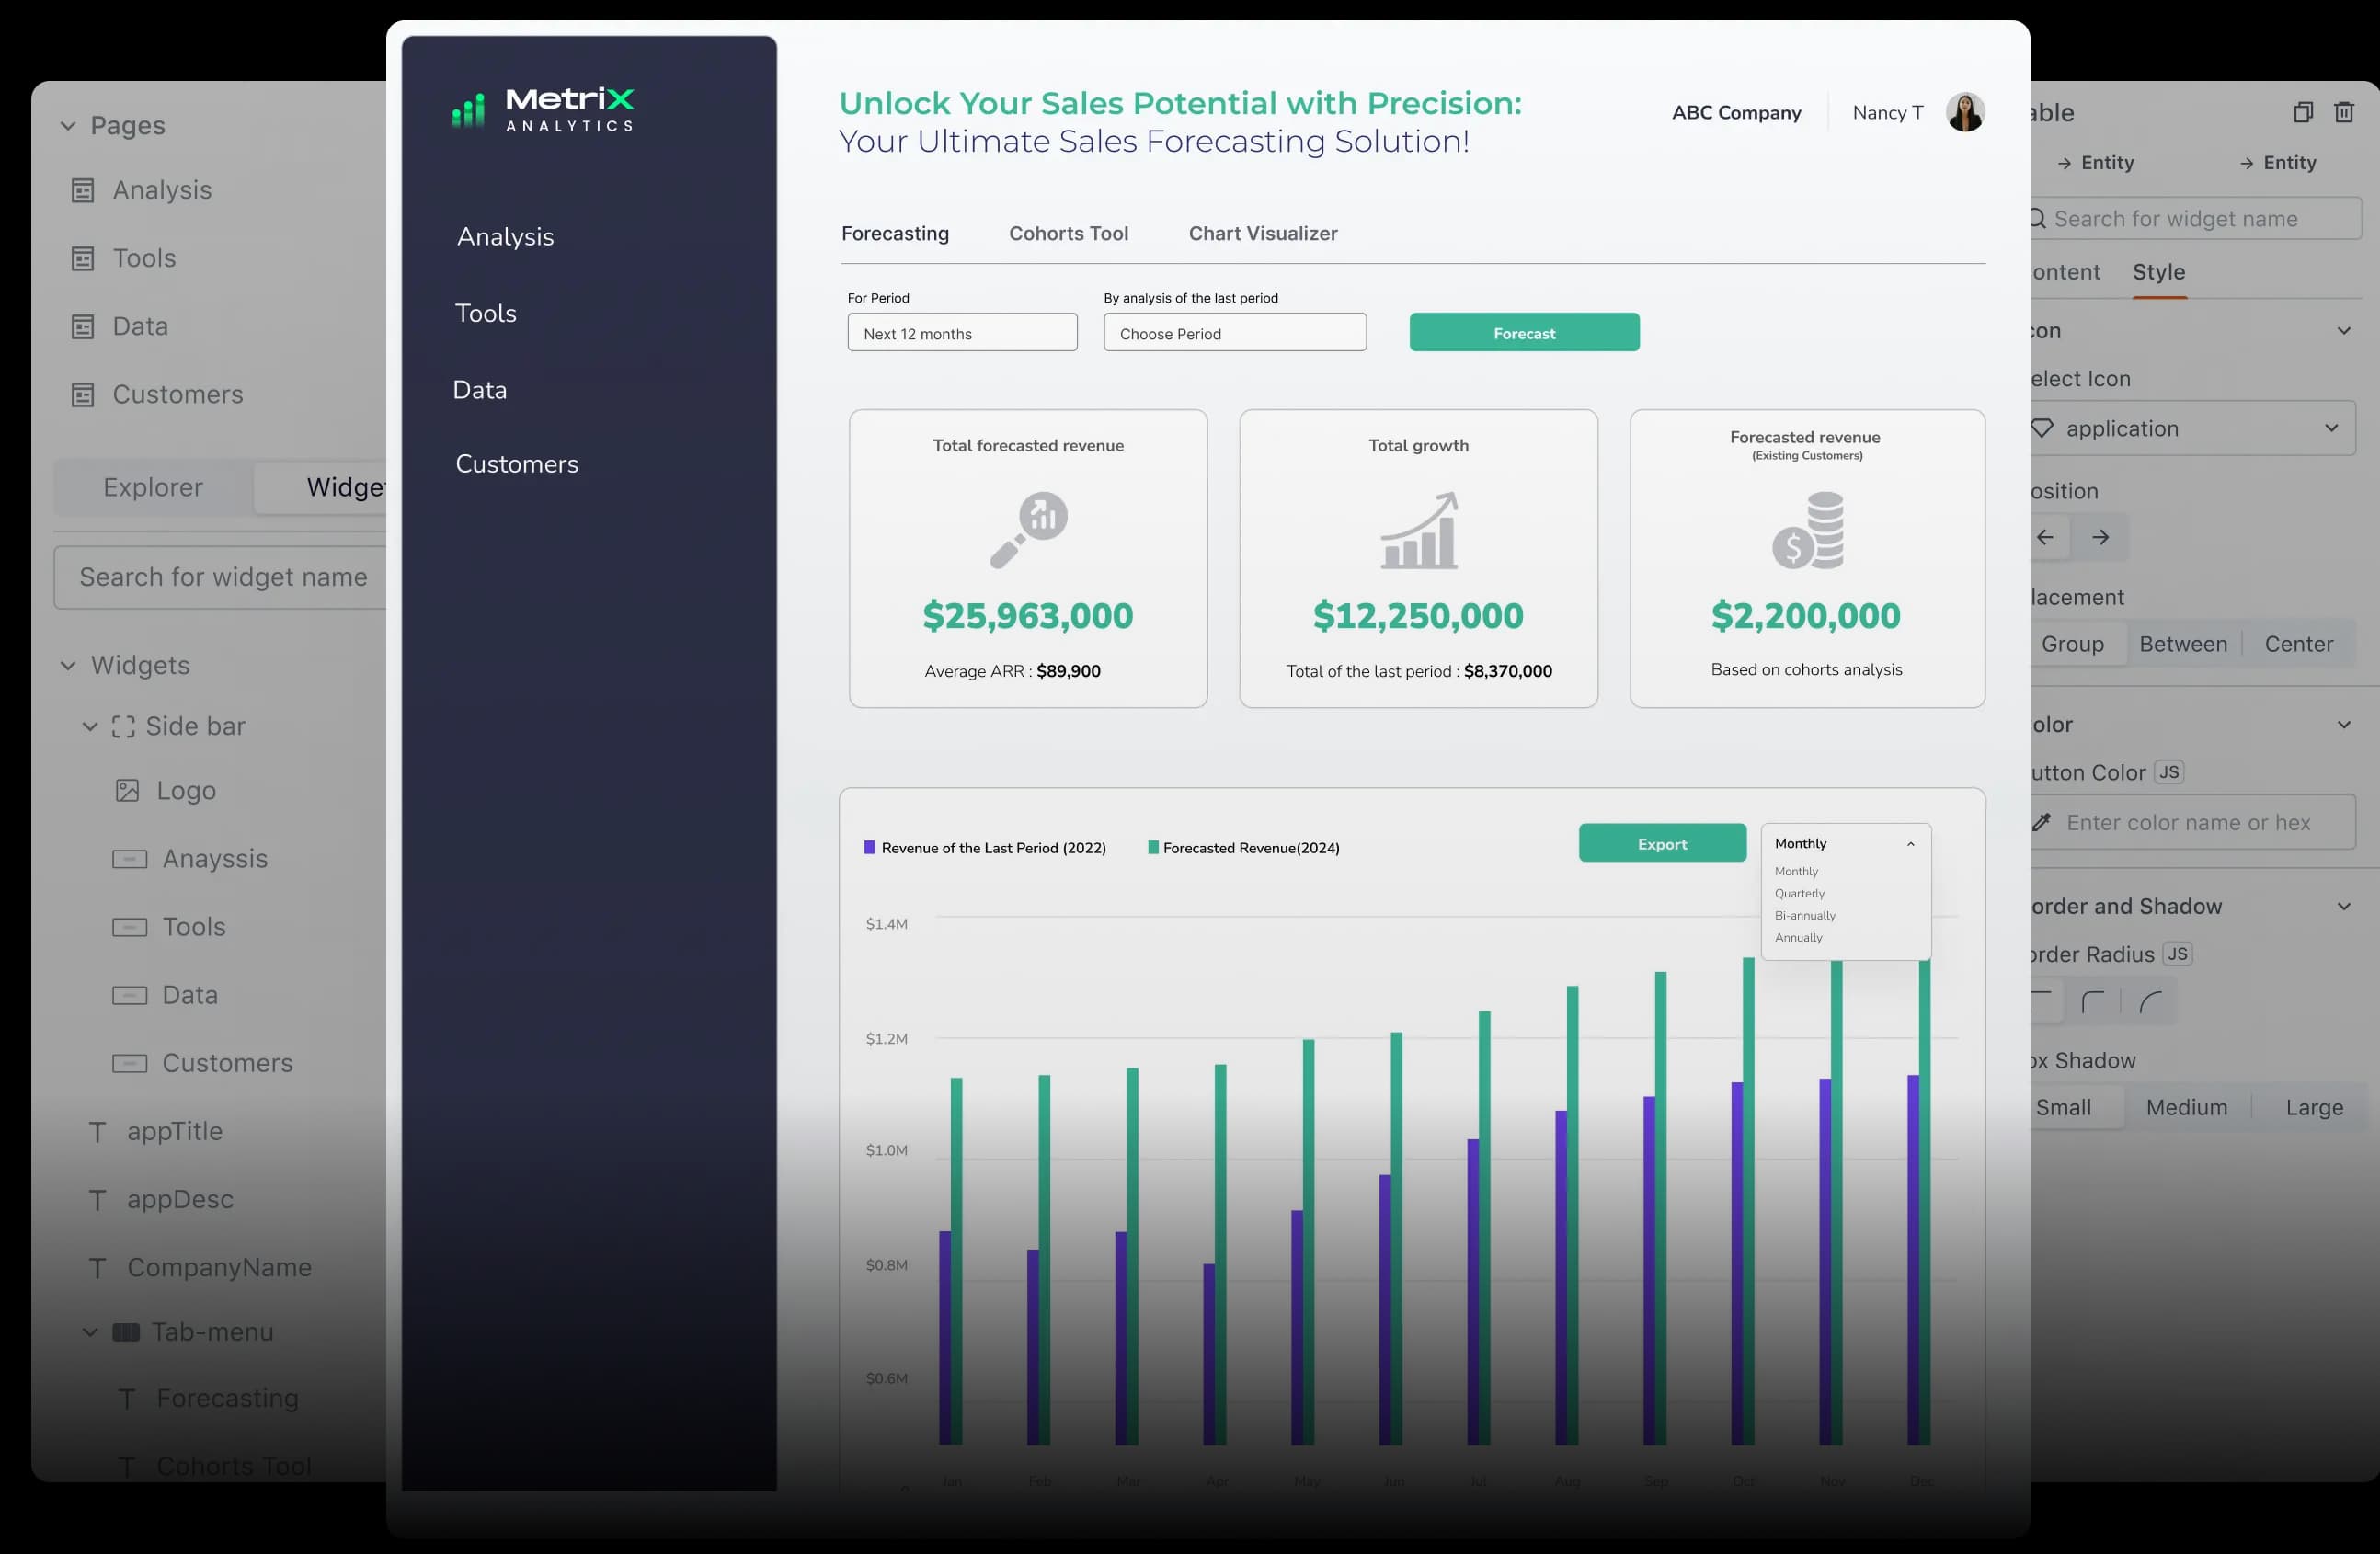The width and height of the screenshot is (2380, 1554).
Task: Choose Quarterly from the period list
Action: (1799, 893)
